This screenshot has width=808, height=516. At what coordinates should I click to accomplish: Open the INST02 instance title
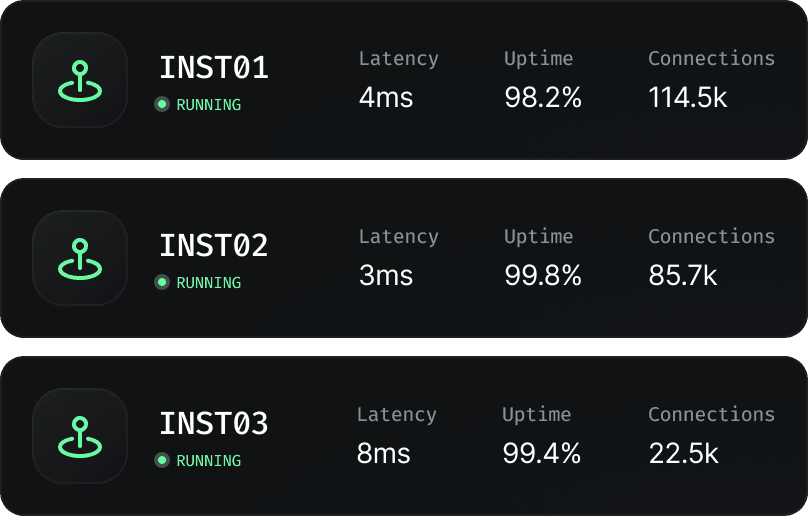pos(214,246)
